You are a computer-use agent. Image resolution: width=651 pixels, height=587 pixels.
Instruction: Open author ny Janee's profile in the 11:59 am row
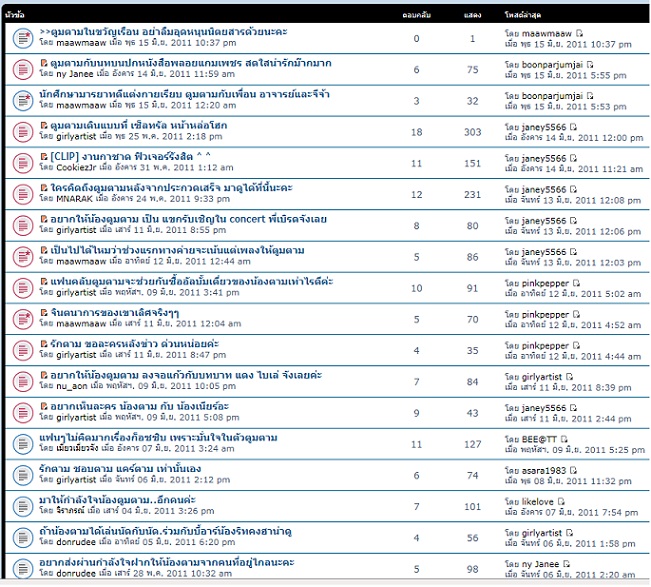tap(75, 74)
